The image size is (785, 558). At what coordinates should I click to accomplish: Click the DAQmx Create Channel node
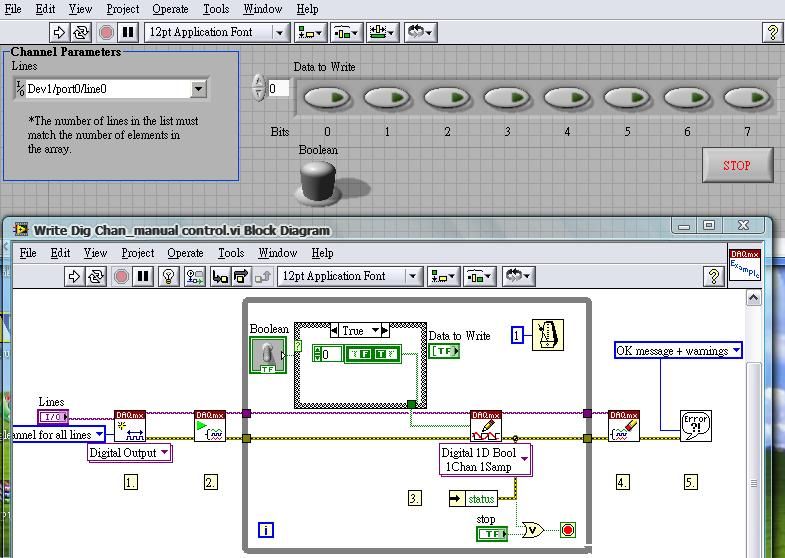(130, 426)
